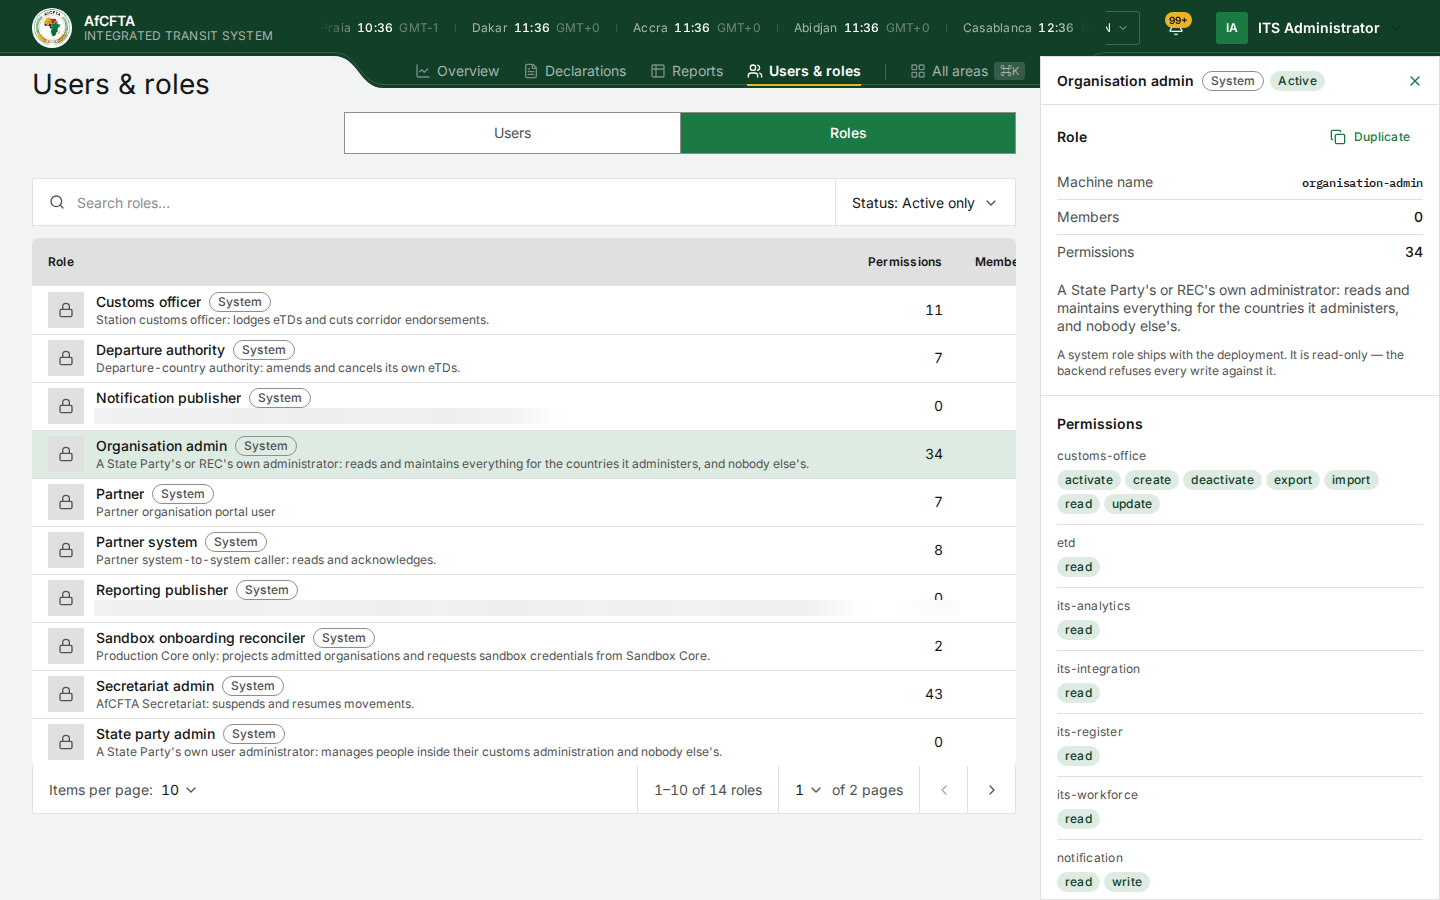The image size is (1440, 900).
Task: Open the Departure authority role
Action: point(524,358)
